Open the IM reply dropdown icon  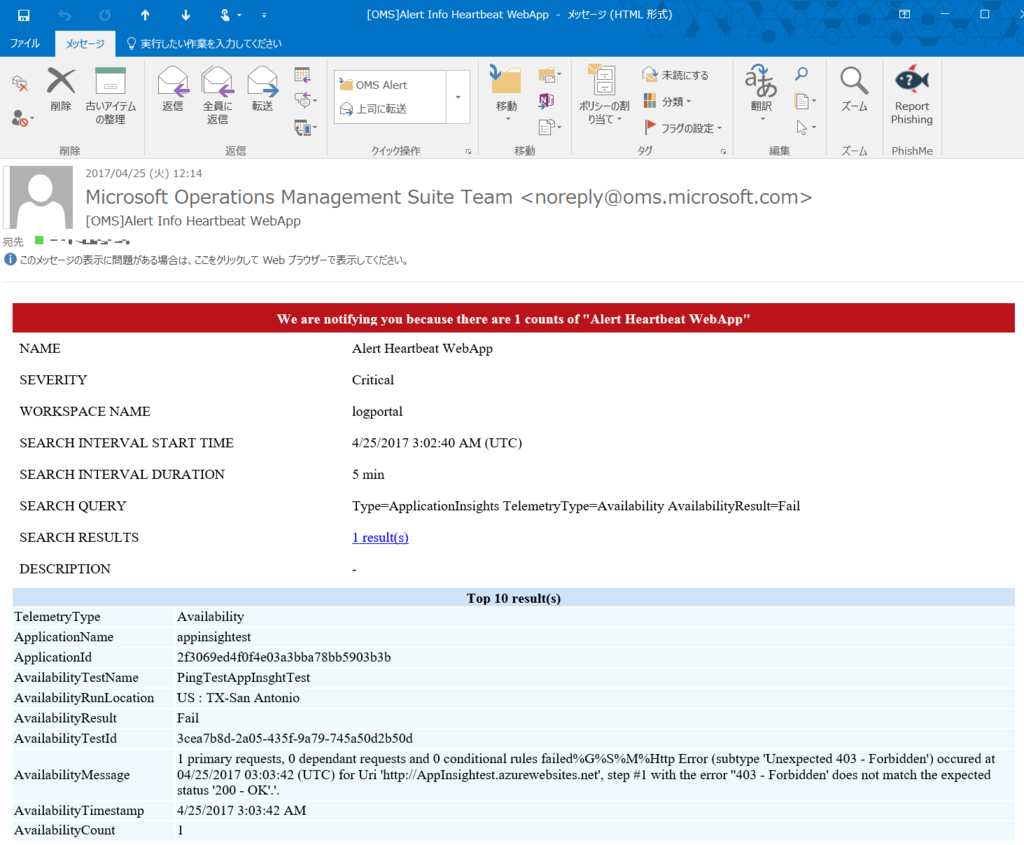305,101
